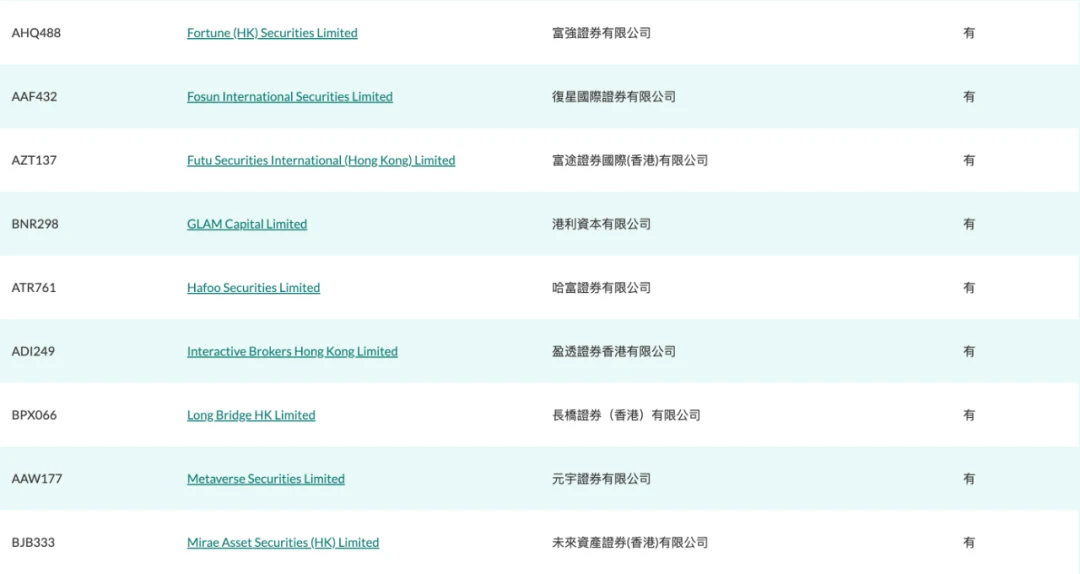Click the reference code AHQ488
The height and width of the screenshot is (574, 1080).
coord(36,33)
